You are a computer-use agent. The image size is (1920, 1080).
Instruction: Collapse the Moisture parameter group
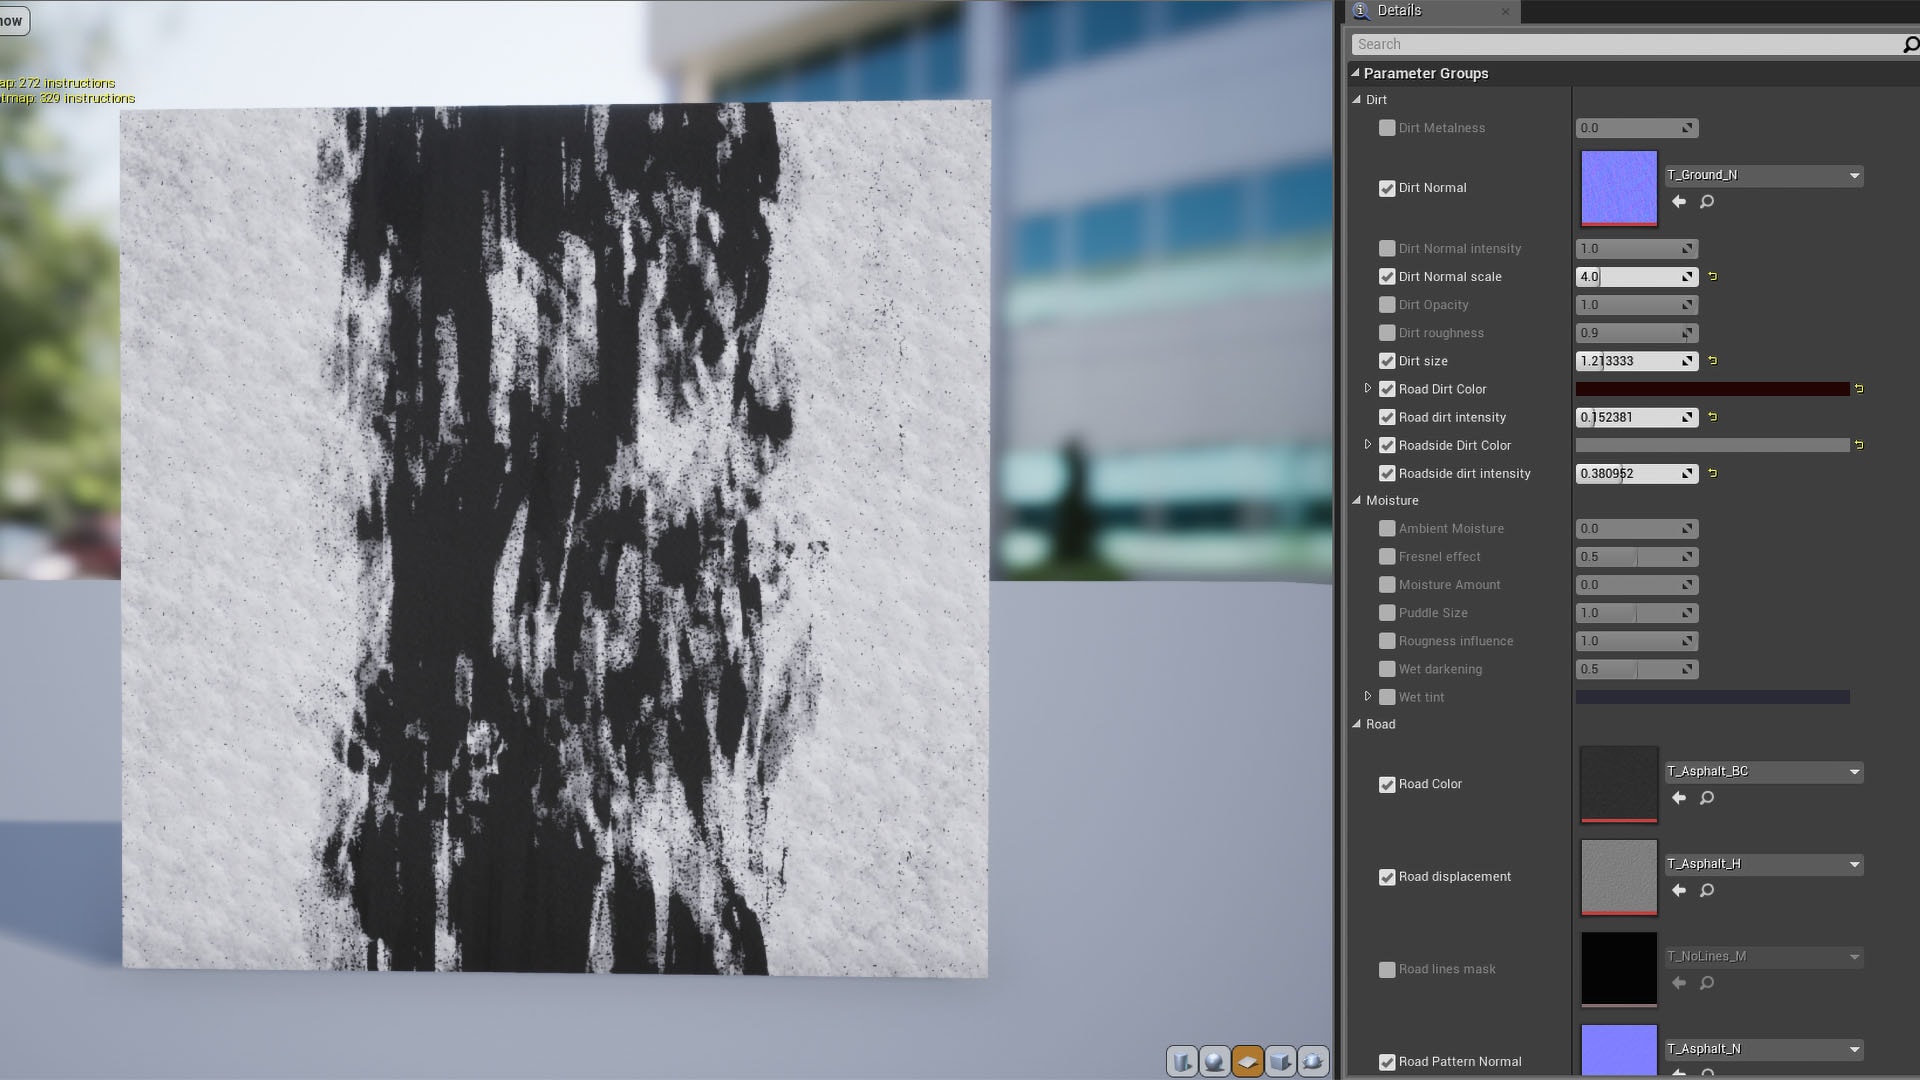[1357, 500]
